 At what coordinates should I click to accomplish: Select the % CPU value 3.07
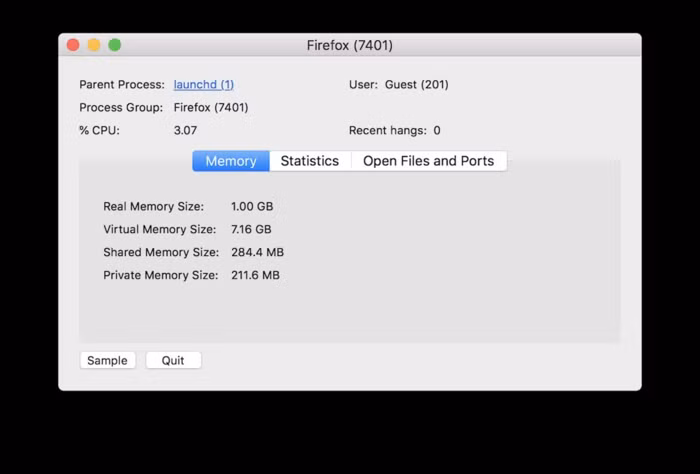click(x=186, y=131)
